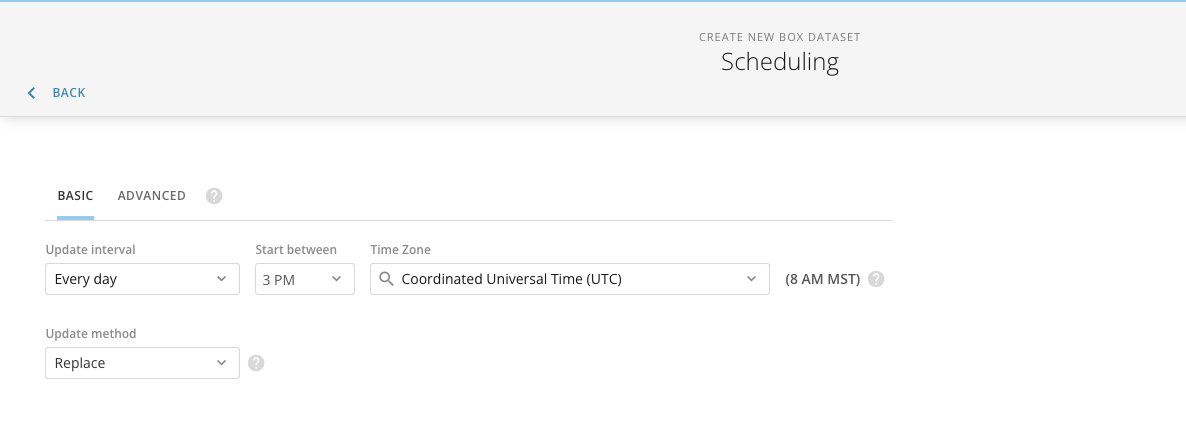The width and height of the screenshot is (1186, 448).
Task: Click the magnifier icon in Time Zone field
Action: pos(386,279)
